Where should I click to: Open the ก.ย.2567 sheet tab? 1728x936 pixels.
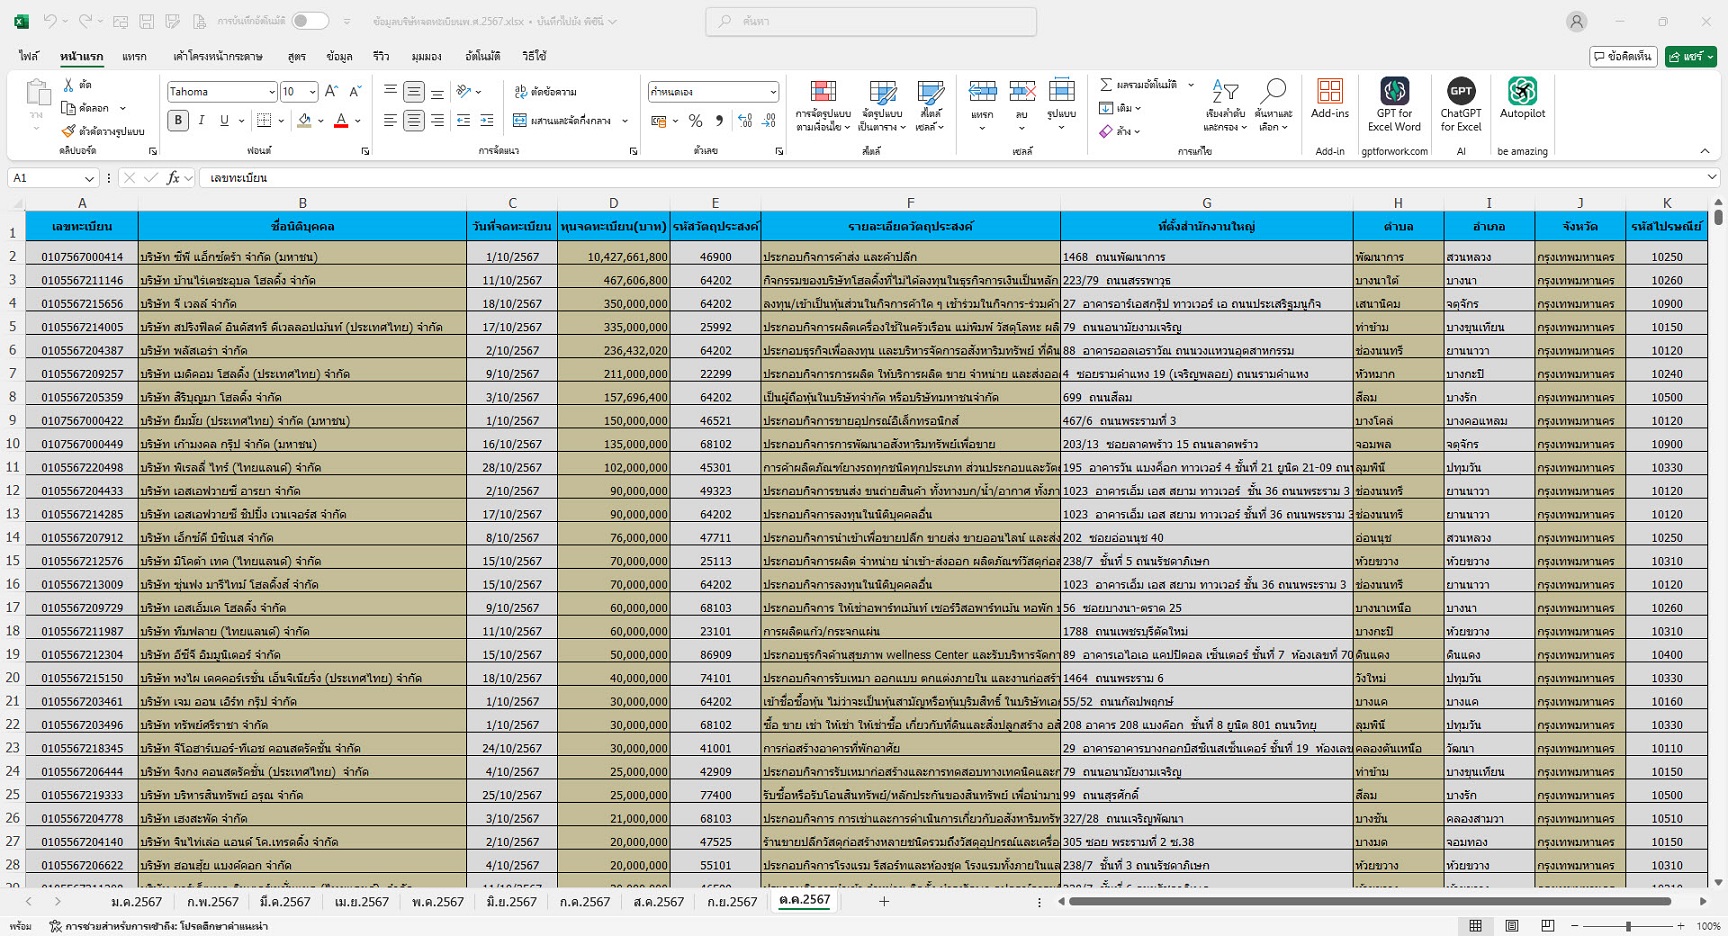click(x=732, y=902)
